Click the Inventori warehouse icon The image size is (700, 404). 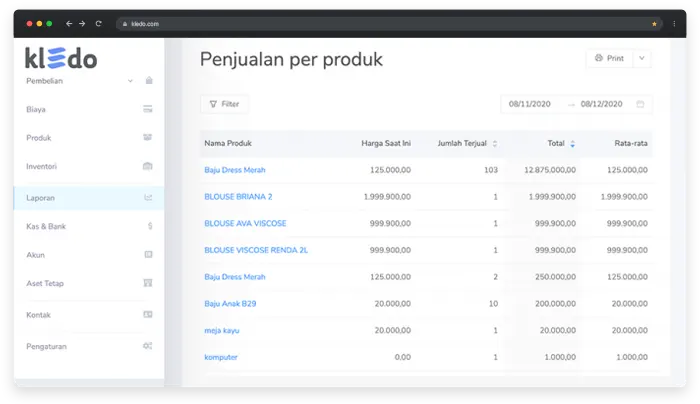(x=148, y=166)
